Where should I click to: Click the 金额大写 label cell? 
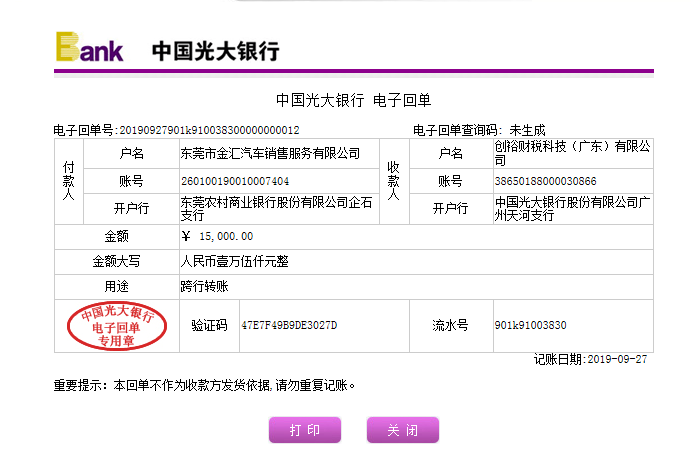117,262
